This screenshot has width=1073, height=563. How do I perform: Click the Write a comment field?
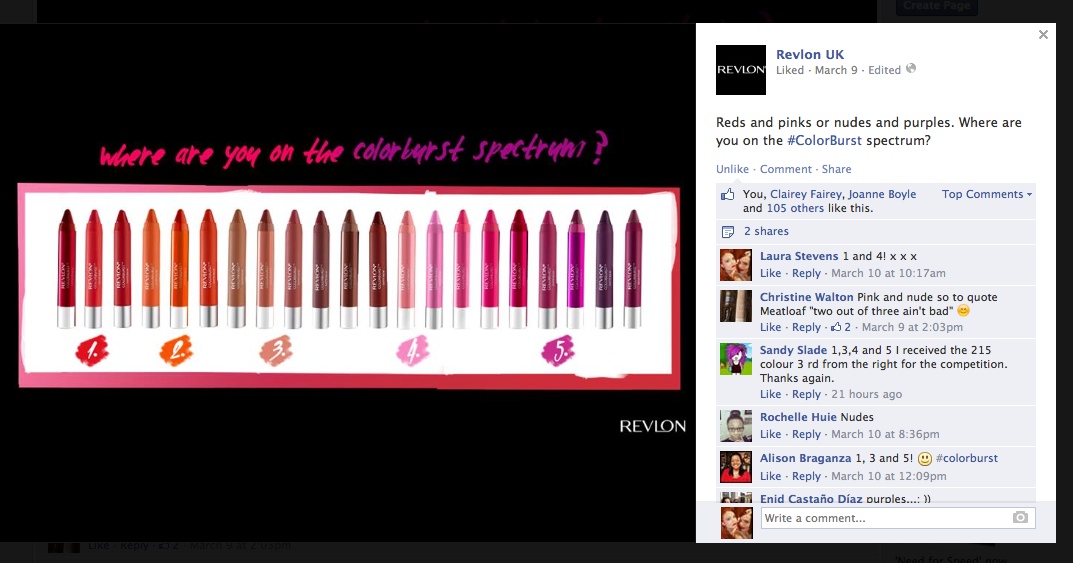(x=898, y=518)
